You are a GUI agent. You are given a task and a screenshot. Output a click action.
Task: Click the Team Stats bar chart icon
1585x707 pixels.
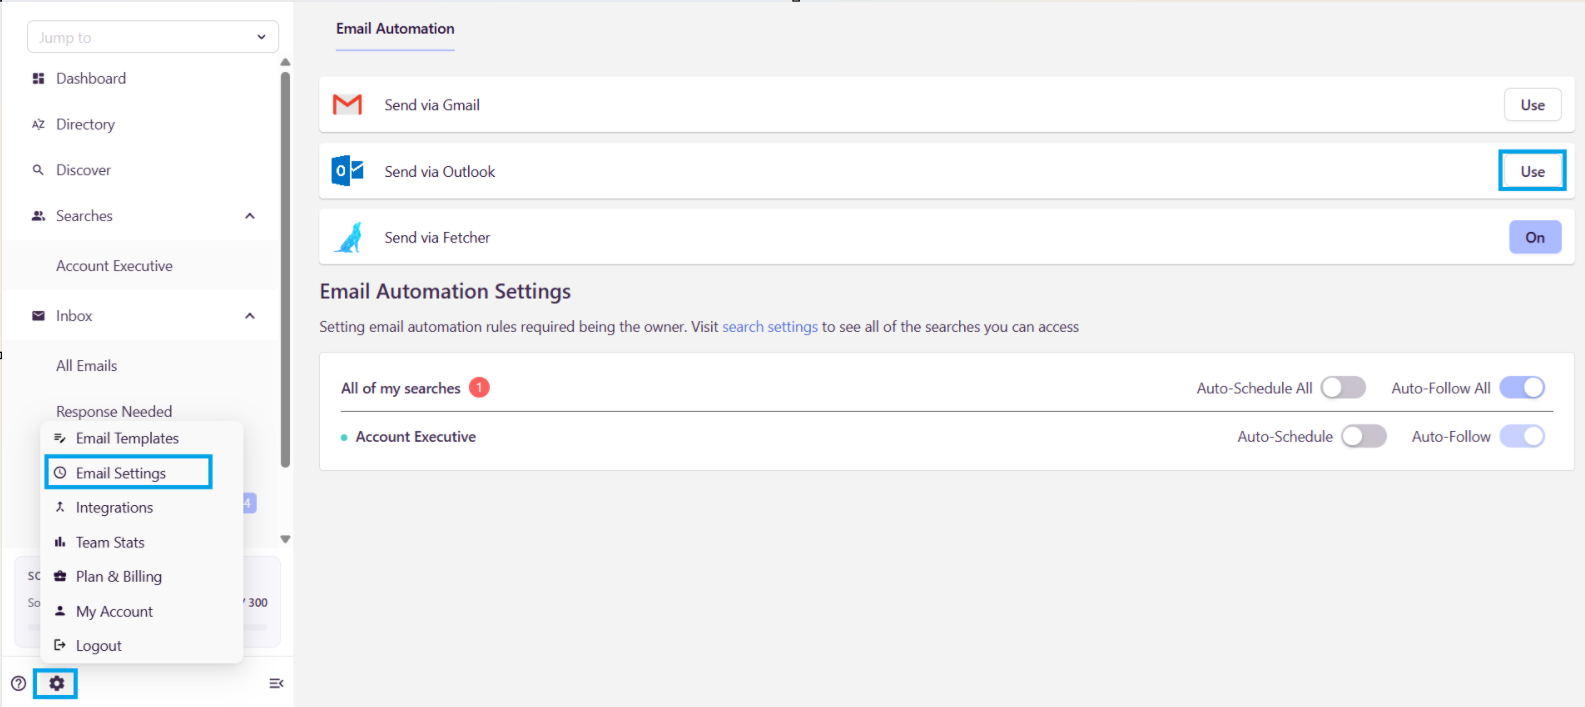[x=60, y=542]
